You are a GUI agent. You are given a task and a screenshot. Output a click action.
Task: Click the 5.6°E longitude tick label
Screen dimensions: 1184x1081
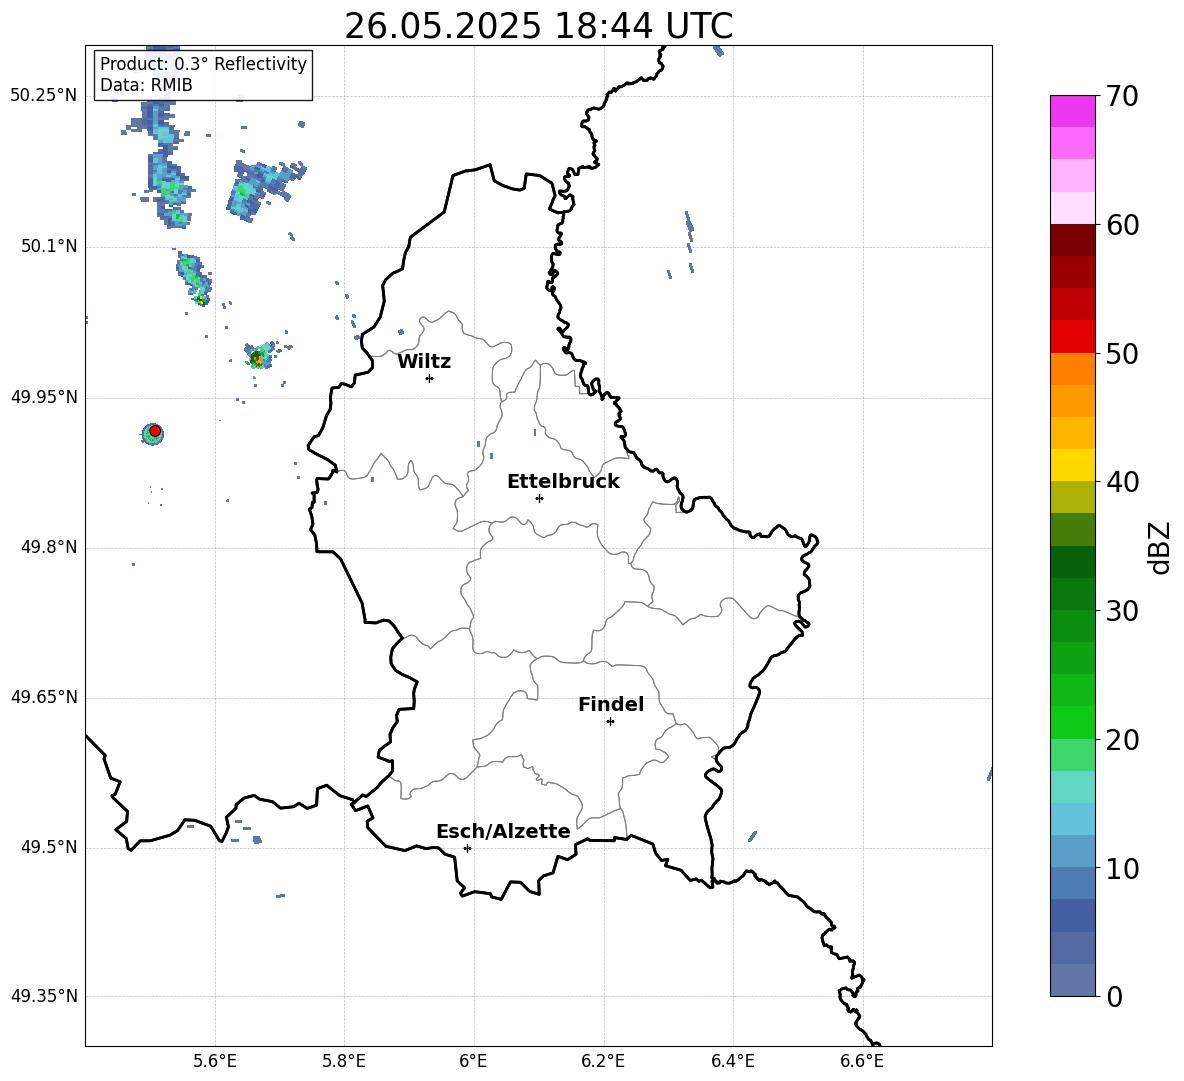coord(215,1061)
